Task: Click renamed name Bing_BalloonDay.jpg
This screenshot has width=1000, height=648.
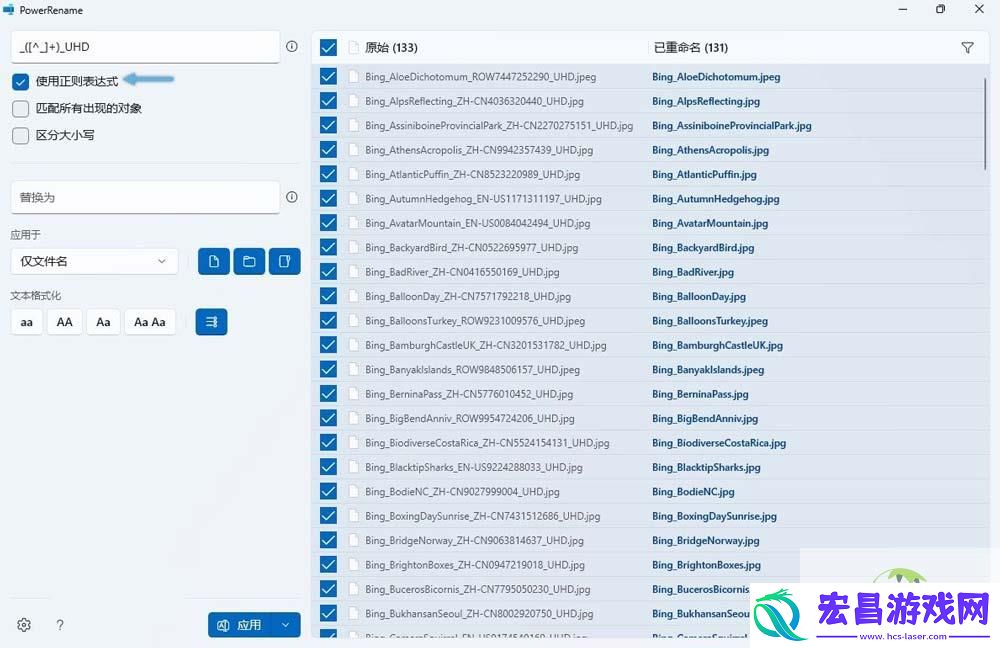Action: (x=699, y=296)
